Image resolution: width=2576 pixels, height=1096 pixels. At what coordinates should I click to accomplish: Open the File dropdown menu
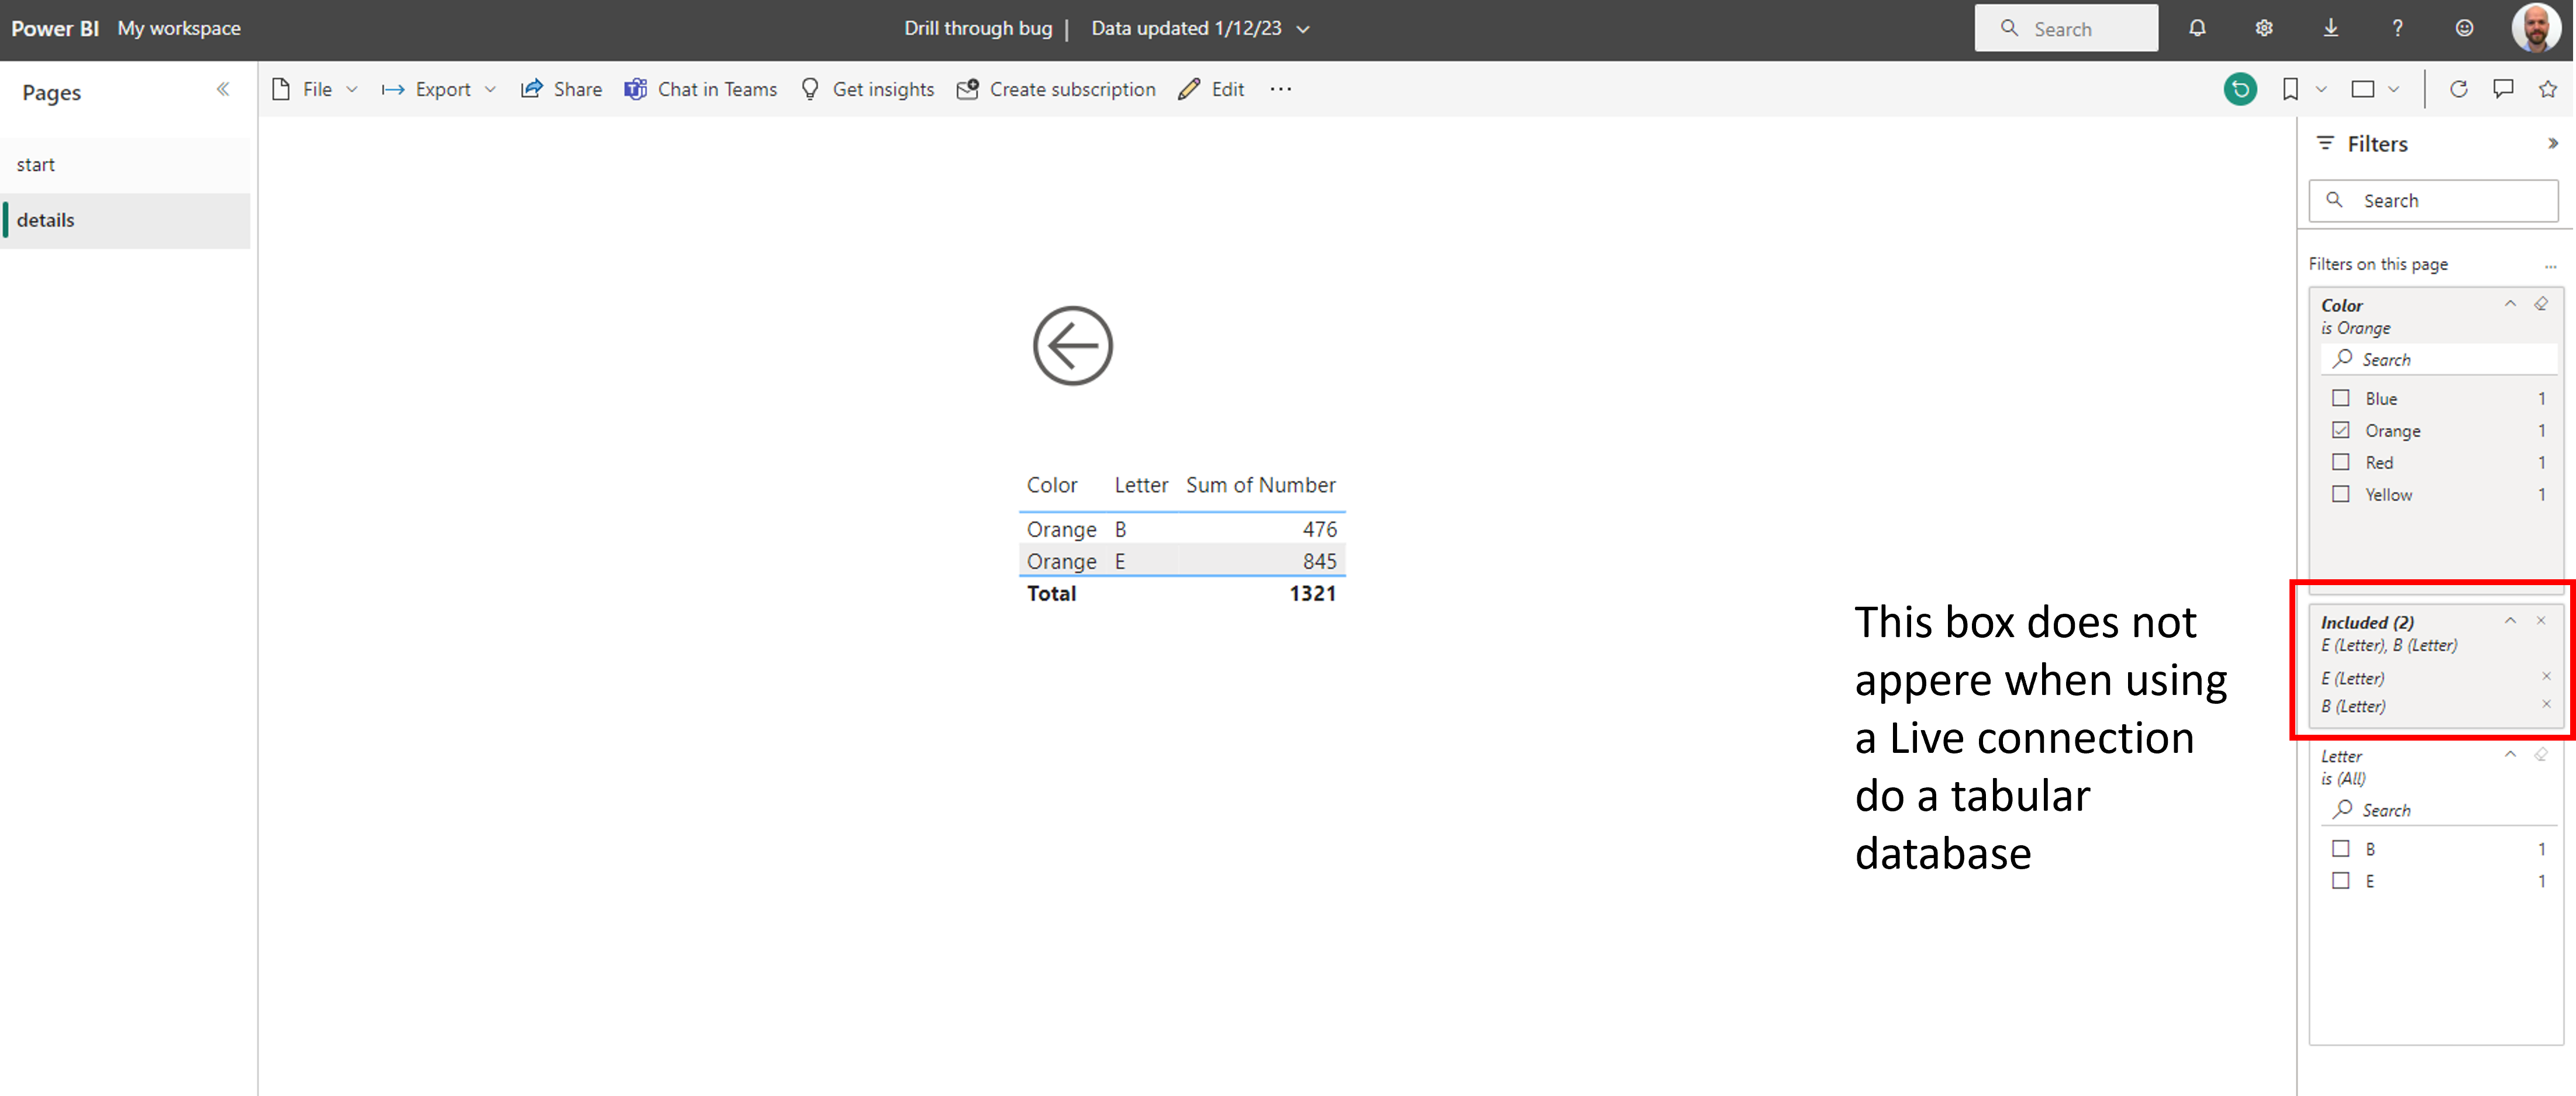click(315, 89)
